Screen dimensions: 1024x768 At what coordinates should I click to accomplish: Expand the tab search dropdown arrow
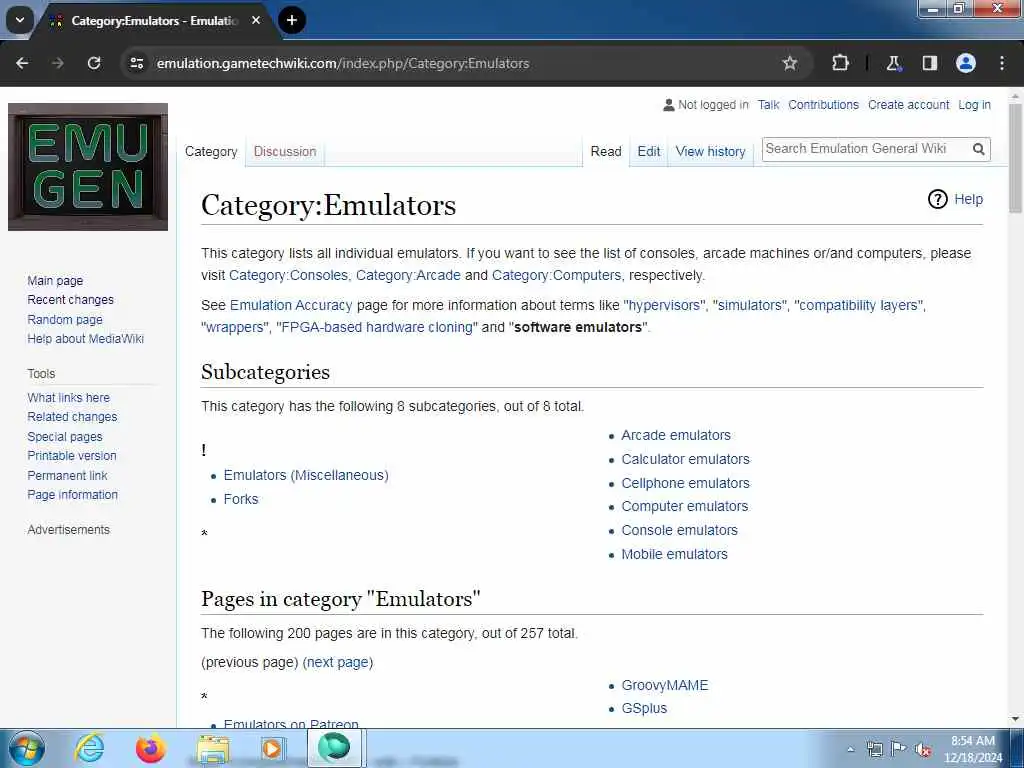[20, 20]
